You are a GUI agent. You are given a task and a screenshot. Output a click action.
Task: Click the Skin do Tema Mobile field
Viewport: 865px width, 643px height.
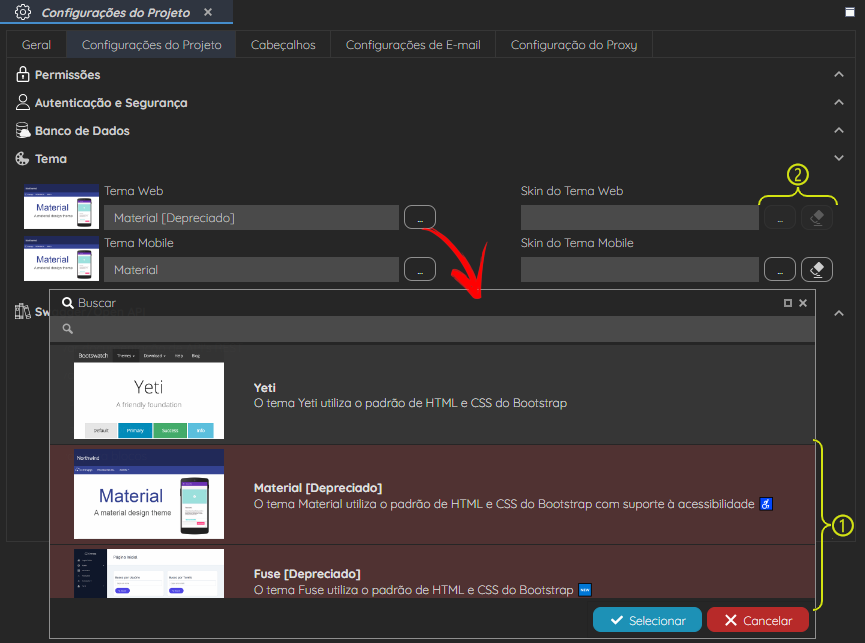click(x=640, y=270)
